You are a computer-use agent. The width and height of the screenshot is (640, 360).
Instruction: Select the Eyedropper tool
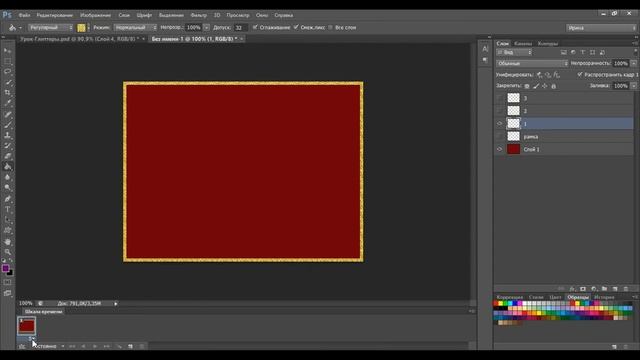click(x=7, y=103)
